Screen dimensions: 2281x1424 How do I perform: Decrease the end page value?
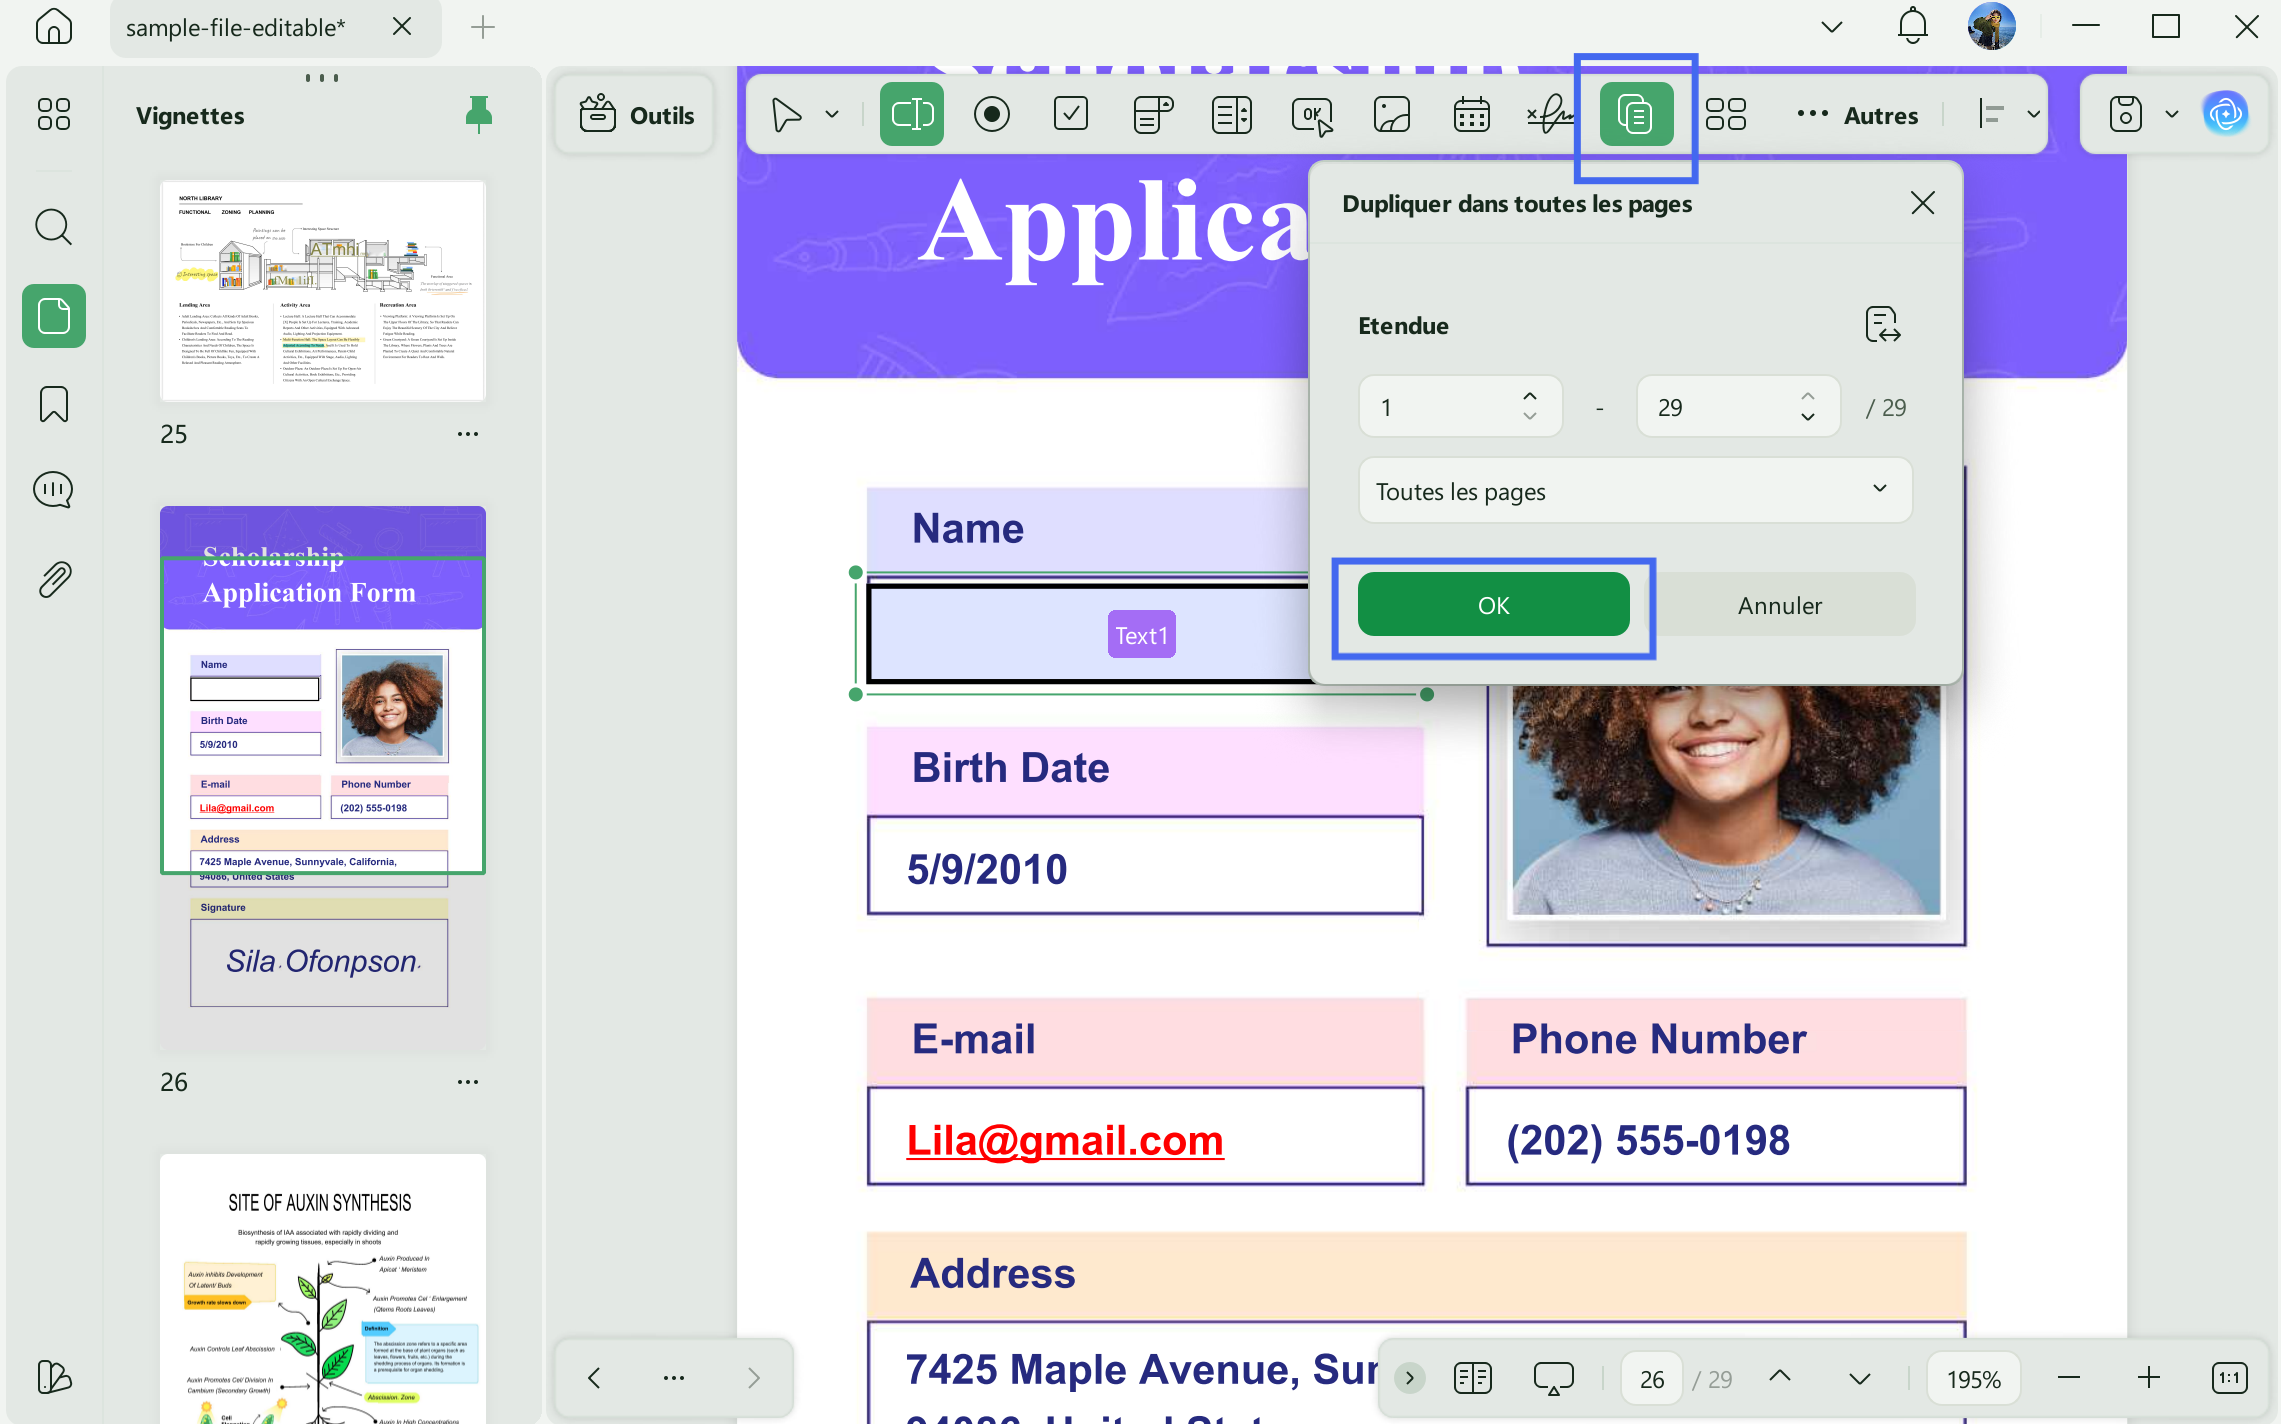click(x=1808, y=417)
